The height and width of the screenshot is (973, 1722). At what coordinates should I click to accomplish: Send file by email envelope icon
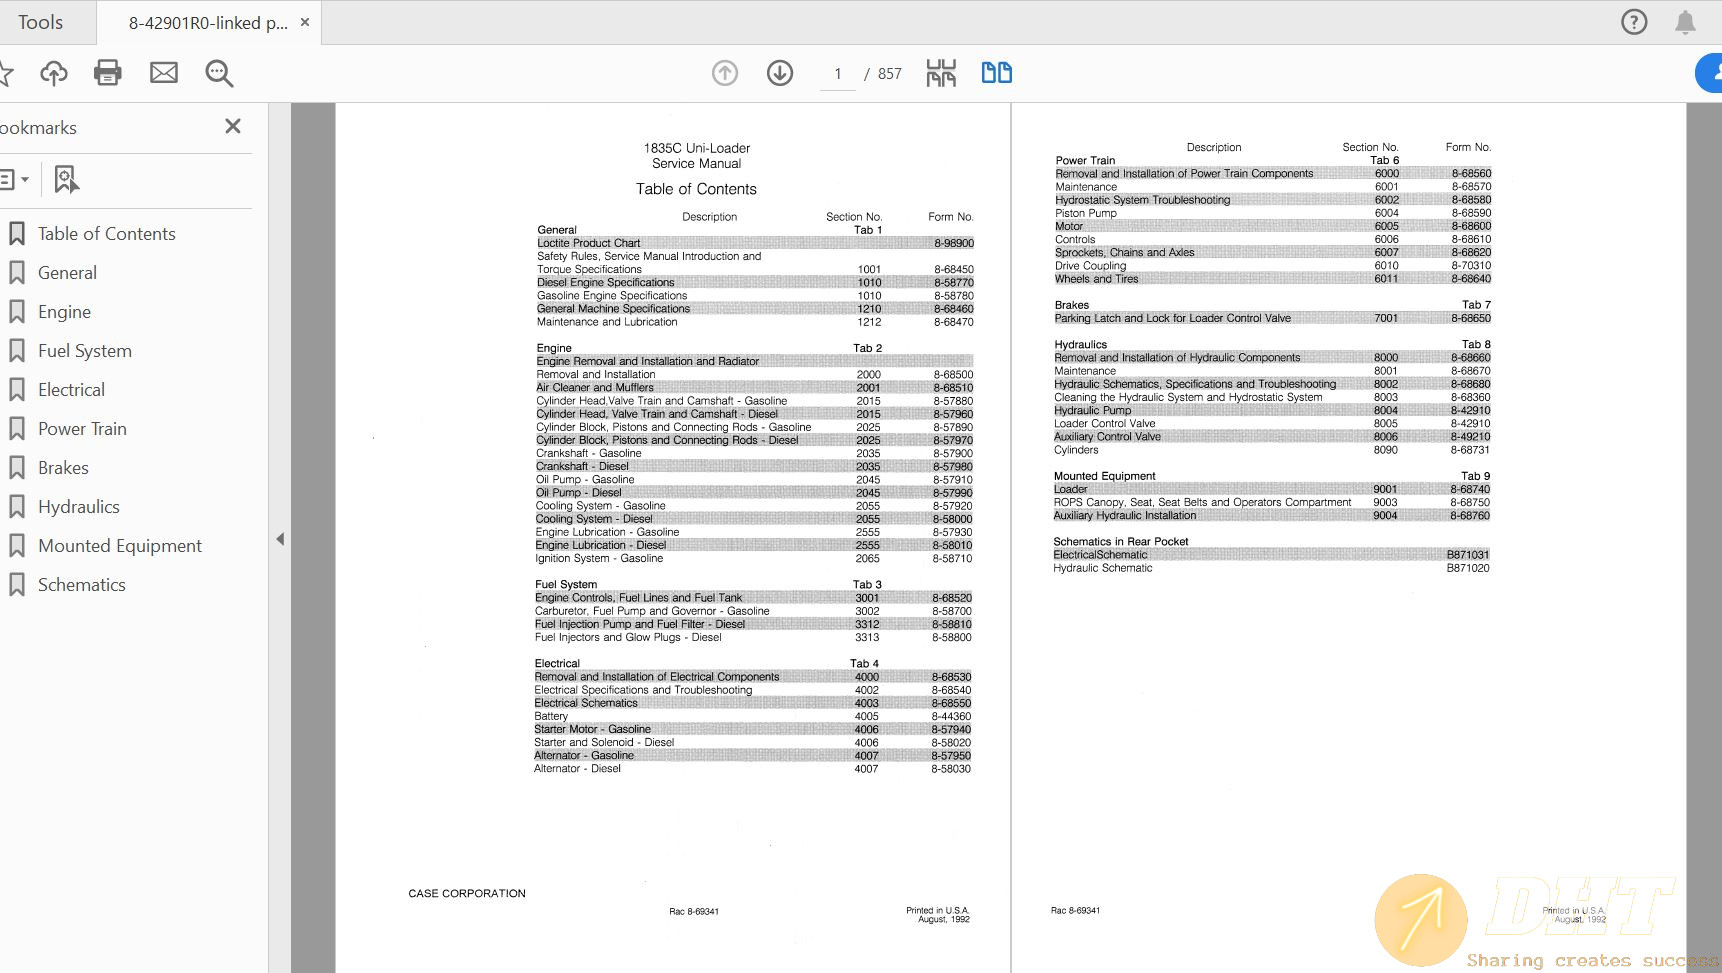[x=164, y=73]
